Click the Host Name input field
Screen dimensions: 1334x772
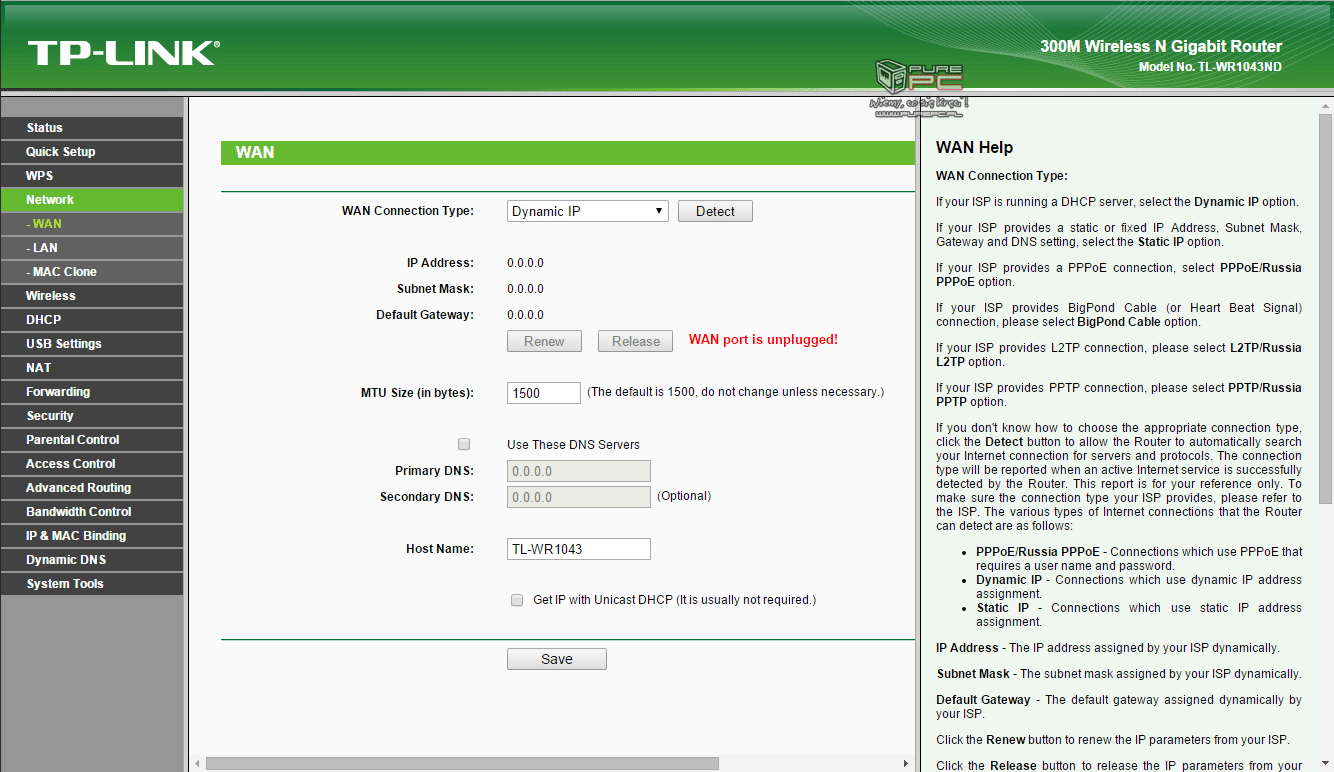(x=579, y=549)
